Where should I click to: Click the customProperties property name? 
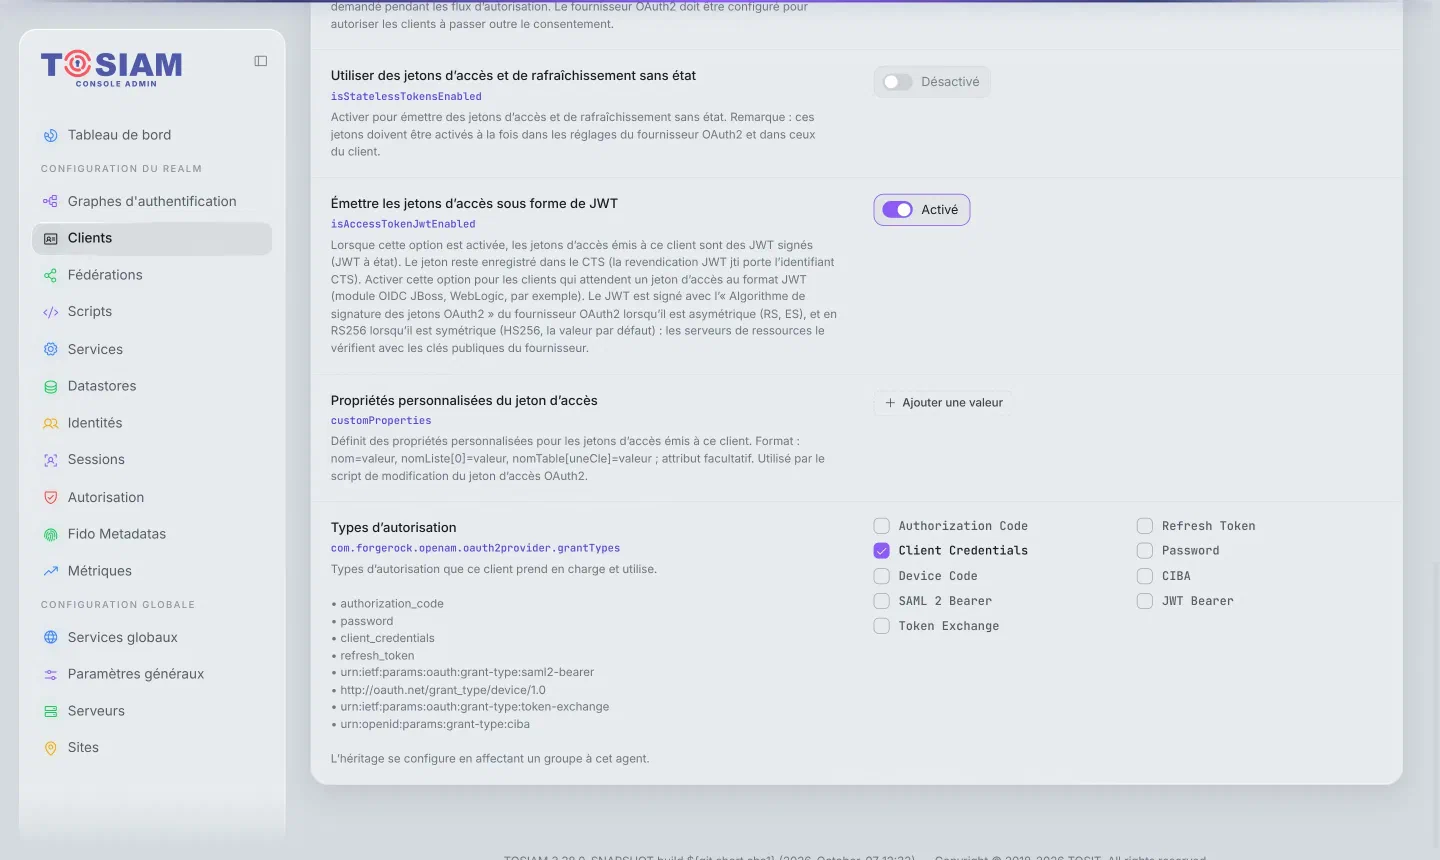pyautogui.click(x=381, y=421)
